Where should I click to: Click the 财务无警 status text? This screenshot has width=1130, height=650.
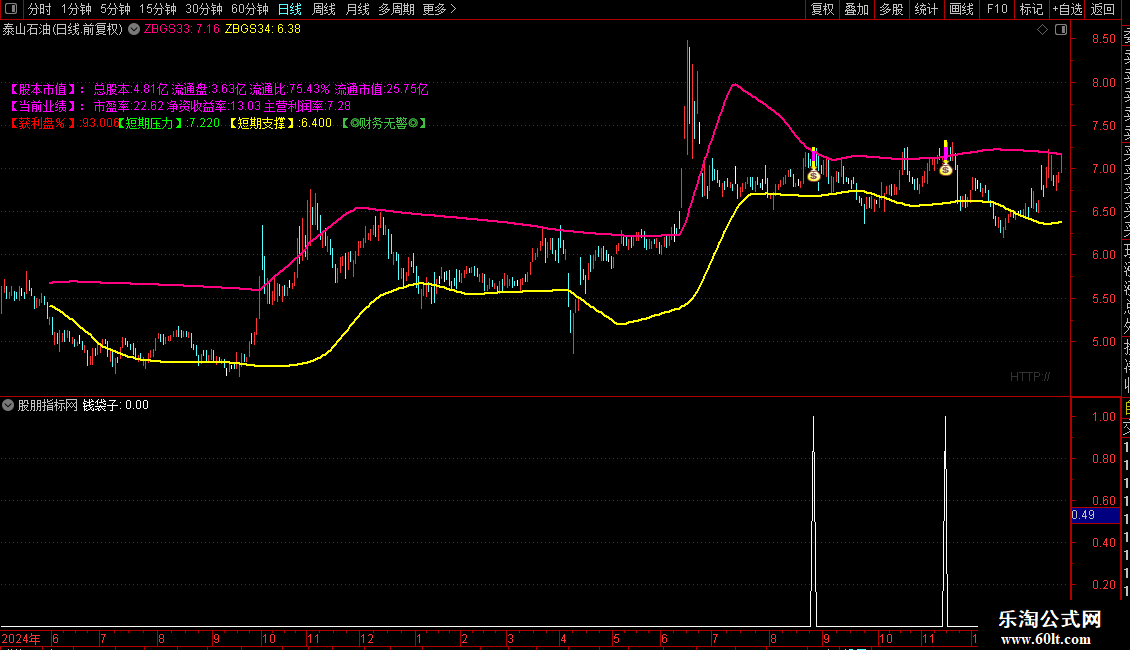(384, 123)
